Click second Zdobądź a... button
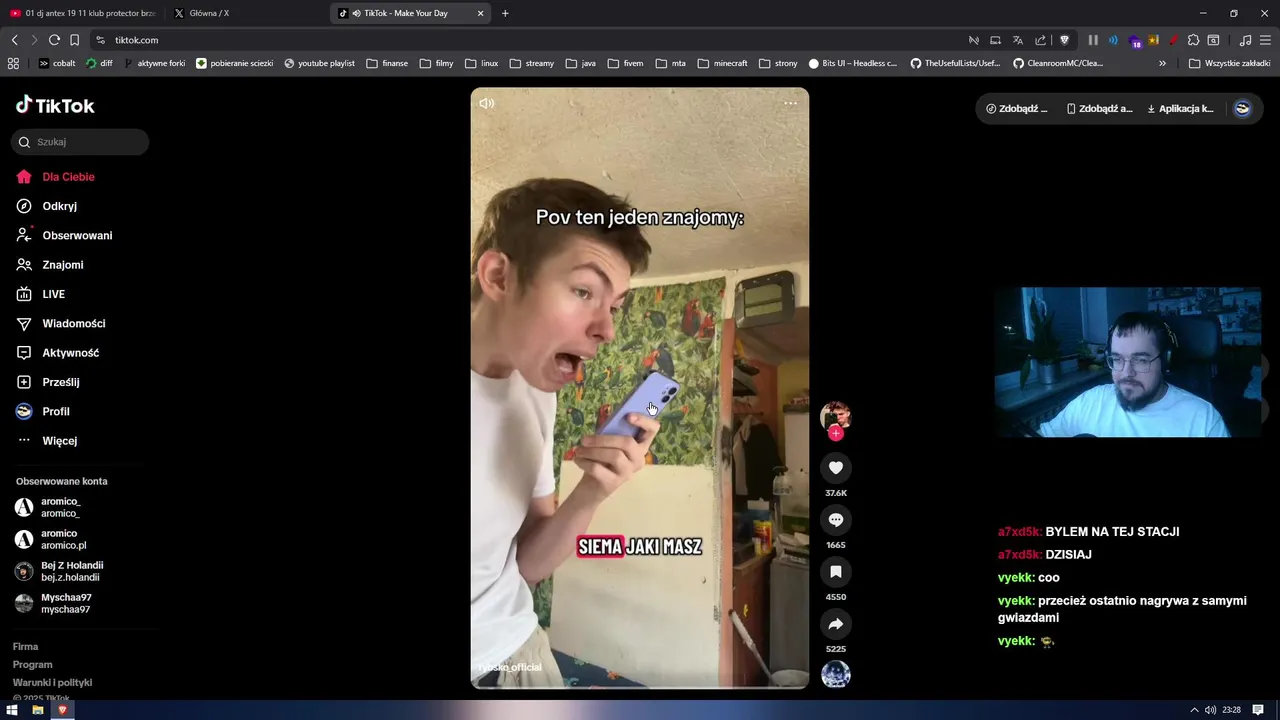Viewport: 1280px width, 720px height. [1099, 109]
